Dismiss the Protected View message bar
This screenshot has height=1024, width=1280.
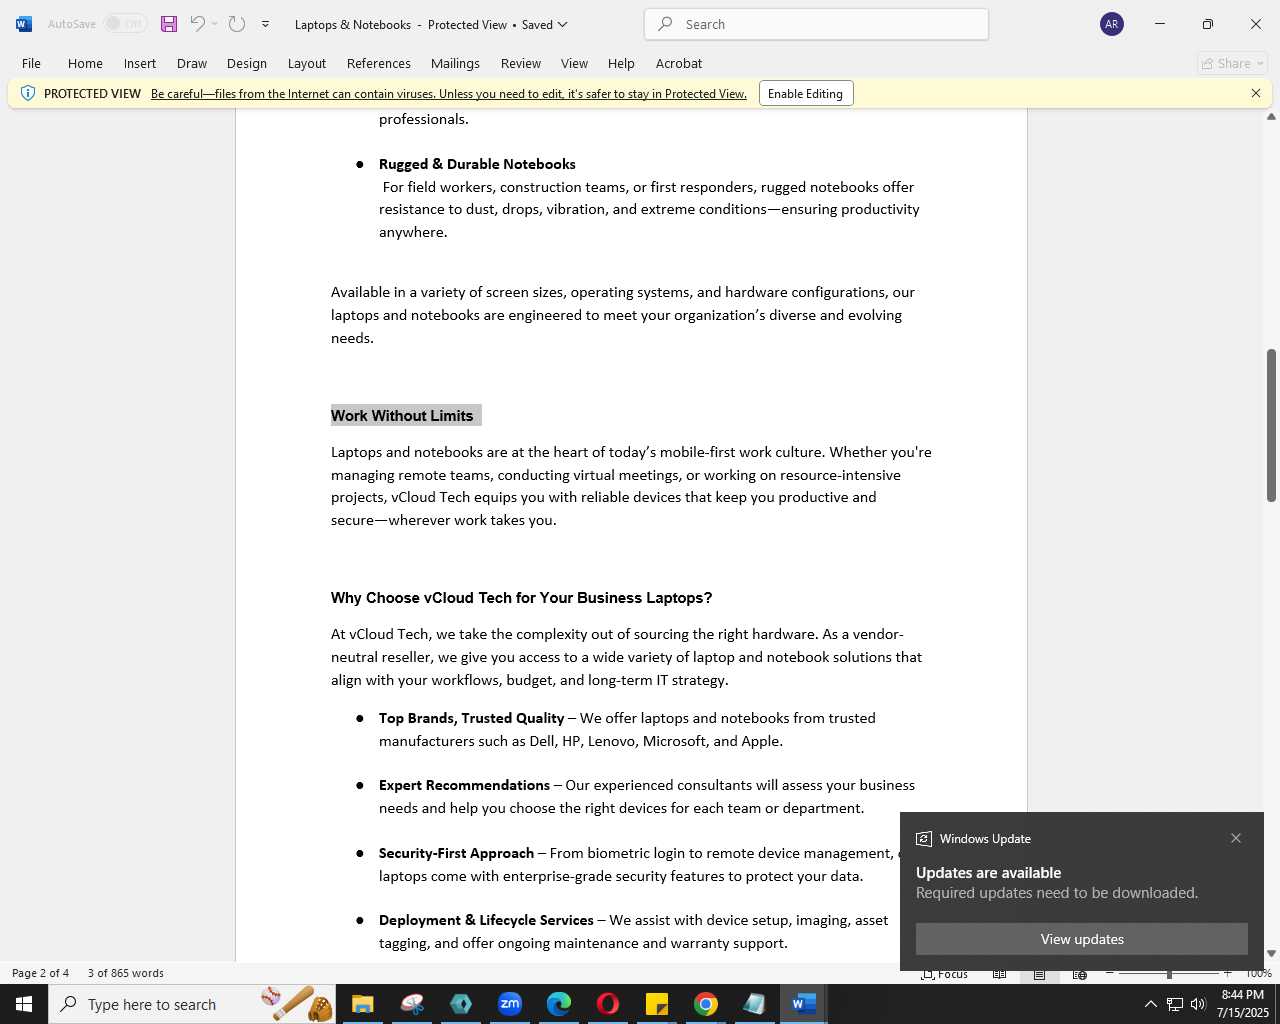[1256, 93]
